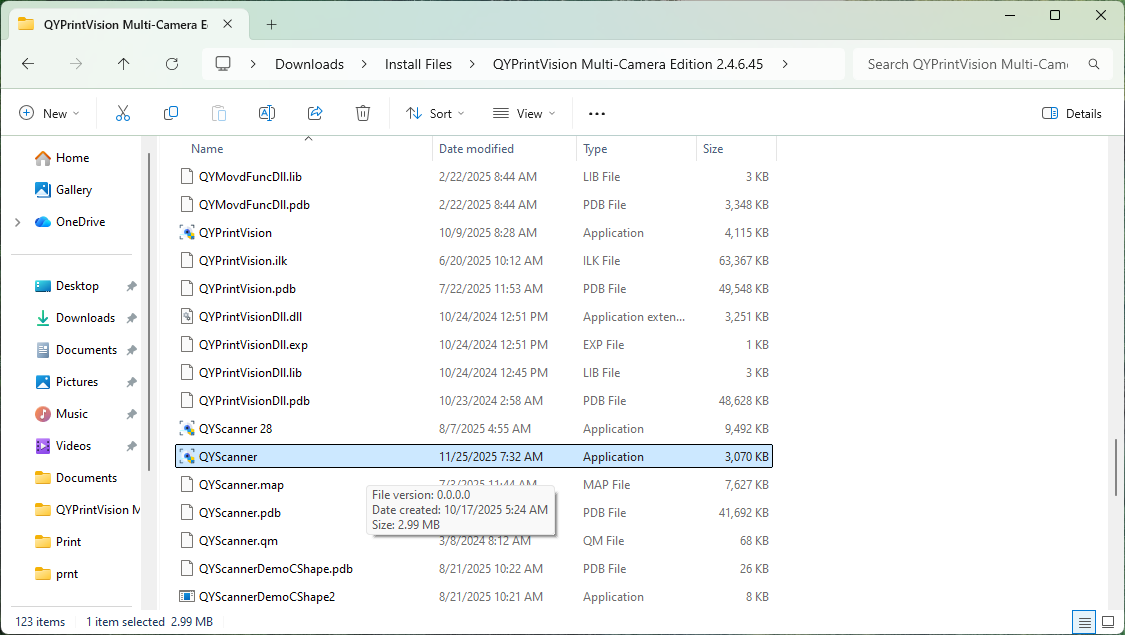The image size is (1125, 635).
Task: Click the Rename icon in toolbar
Action: (x=267, y=113)
